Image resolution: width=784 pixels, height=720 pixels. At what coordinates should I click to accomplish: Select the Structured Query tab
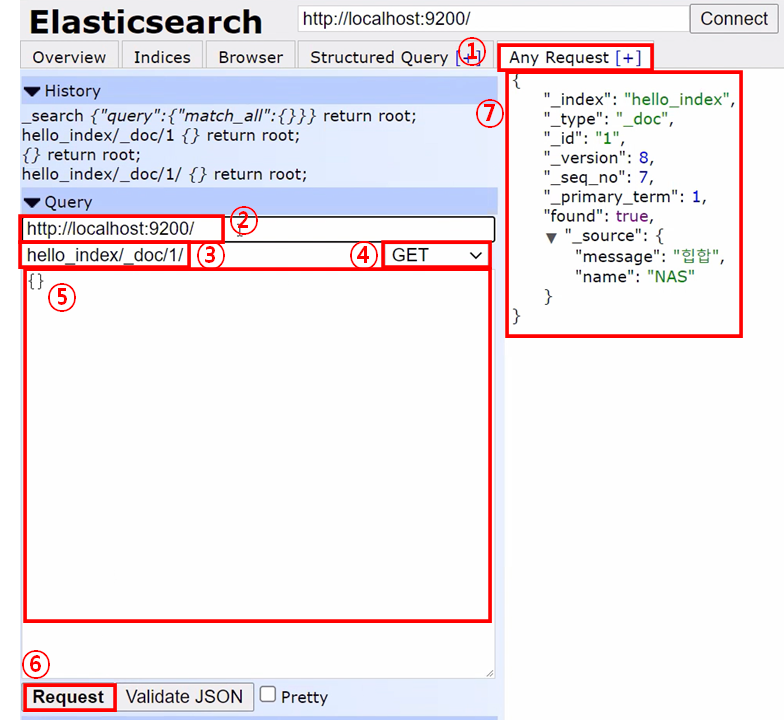point(379,57)
